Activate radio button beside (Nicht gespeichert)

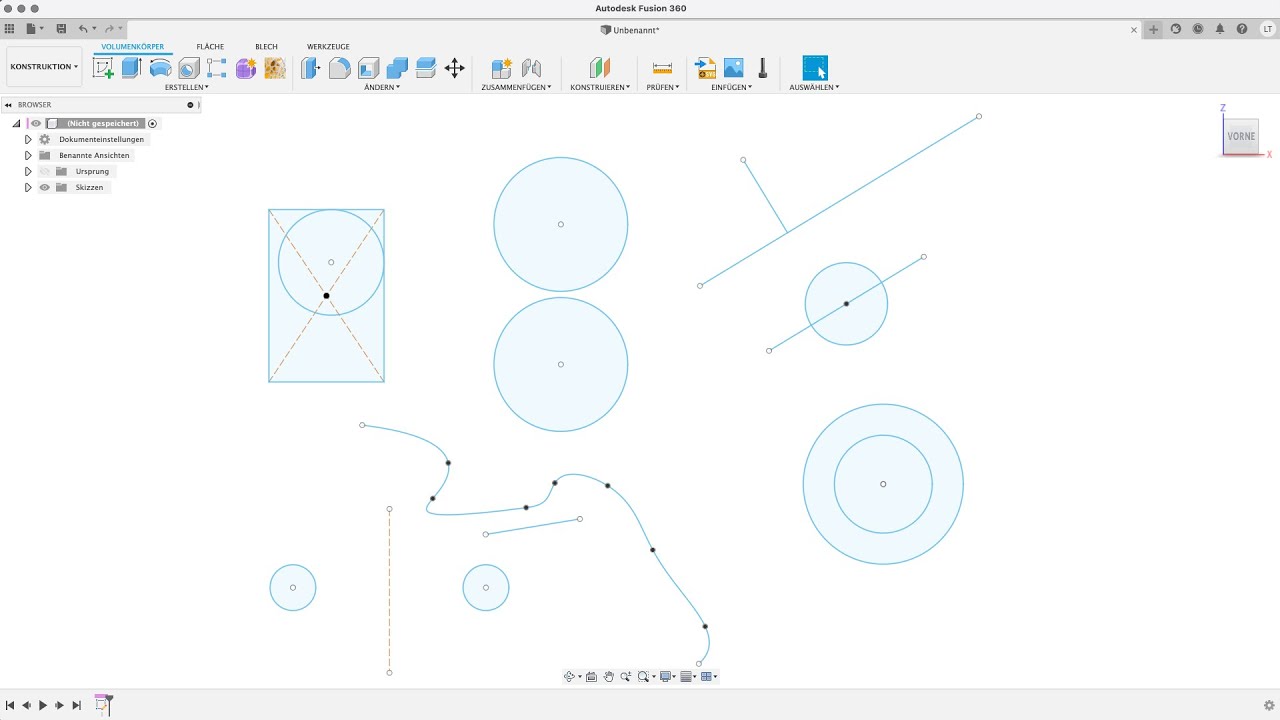(x=153, y=123)
